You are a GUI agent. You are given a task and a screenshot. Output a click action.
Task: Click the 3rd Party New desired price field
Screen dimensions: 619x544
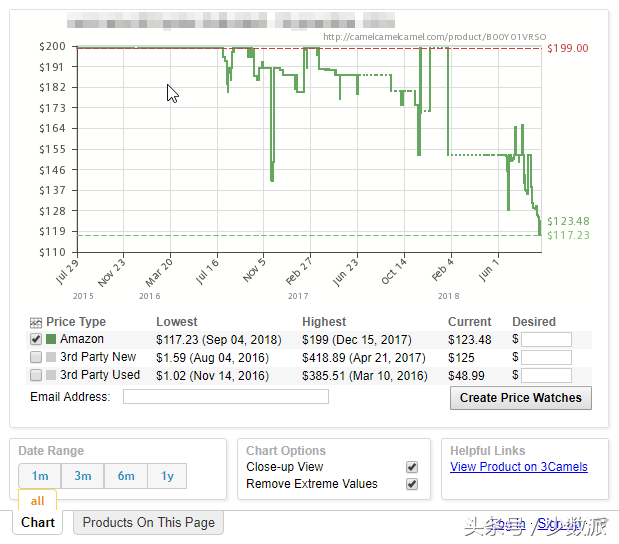coord(546,358)
